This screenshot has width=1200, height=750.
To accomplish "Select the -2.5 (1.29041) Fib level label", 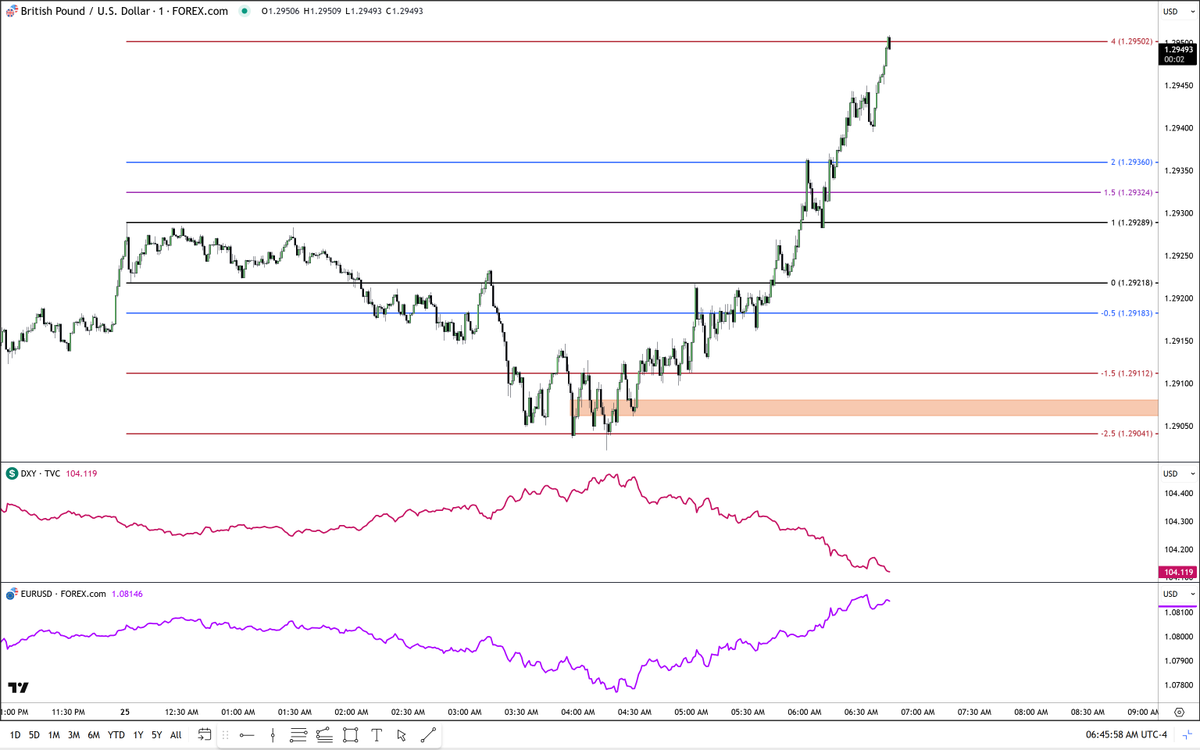I will pos(1129,434).
